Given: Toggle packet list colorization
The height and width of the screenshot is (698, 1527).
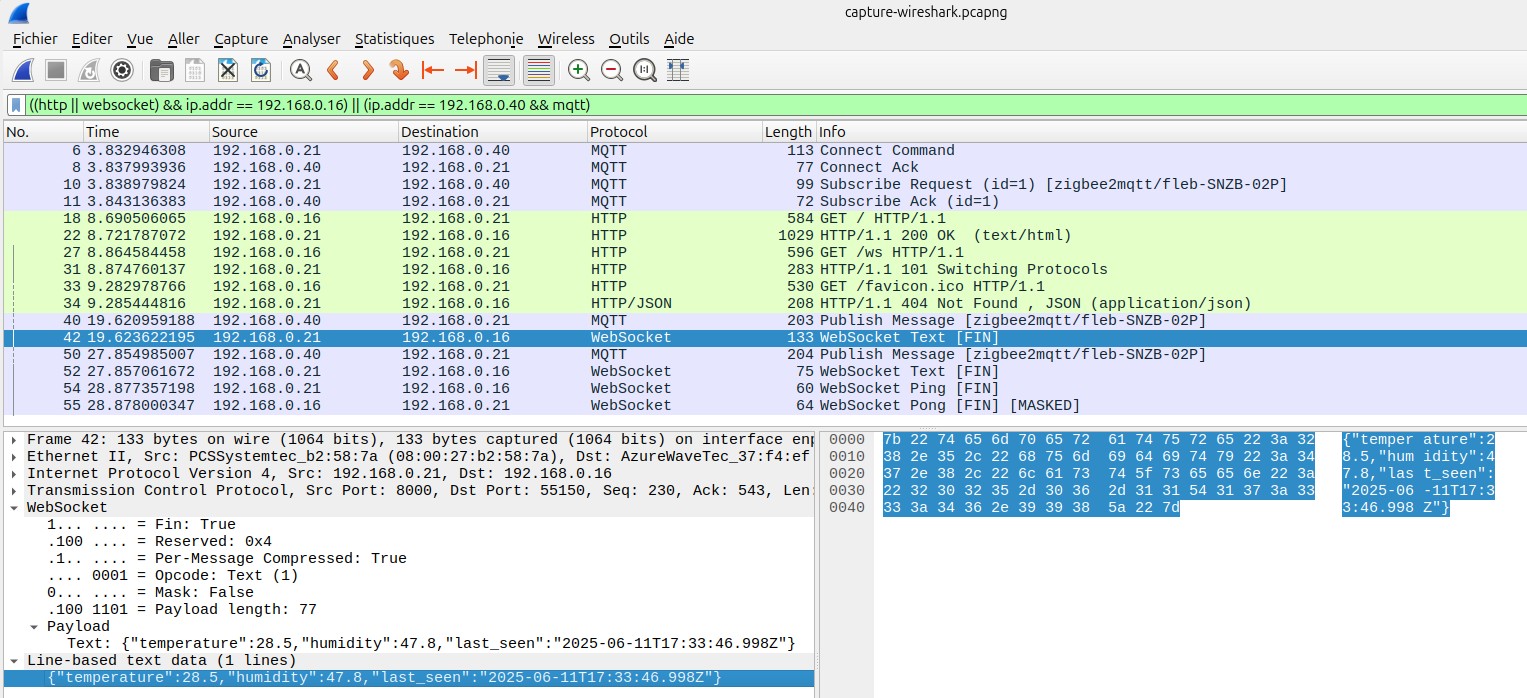Looking at the screenshot, I should 539,70.
